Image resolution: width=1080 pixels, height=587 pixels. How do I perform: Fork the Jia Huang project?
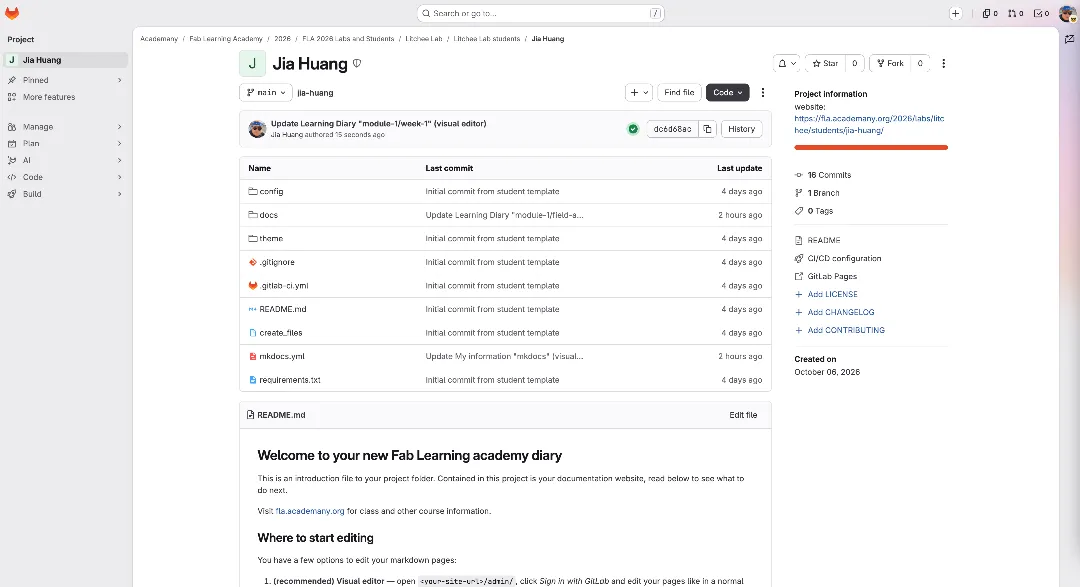coord(890,63)
